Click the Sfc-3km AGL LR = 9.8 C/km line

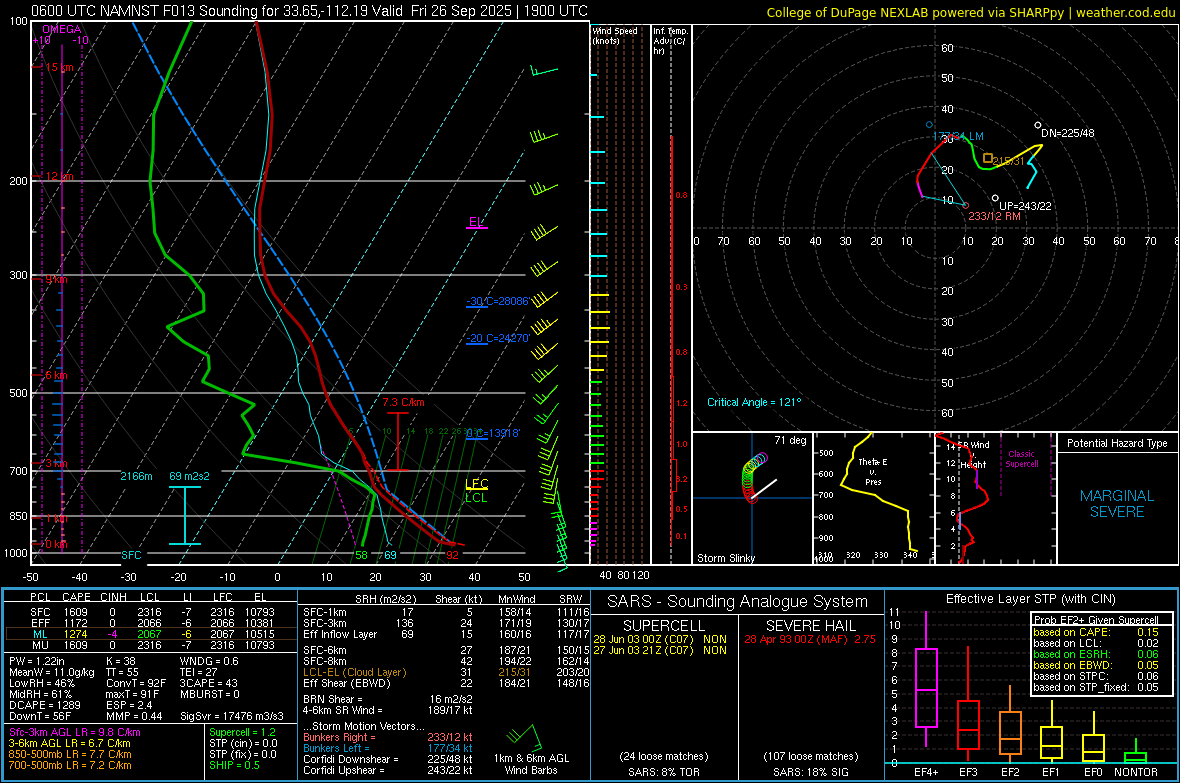[x=75, y=732]
